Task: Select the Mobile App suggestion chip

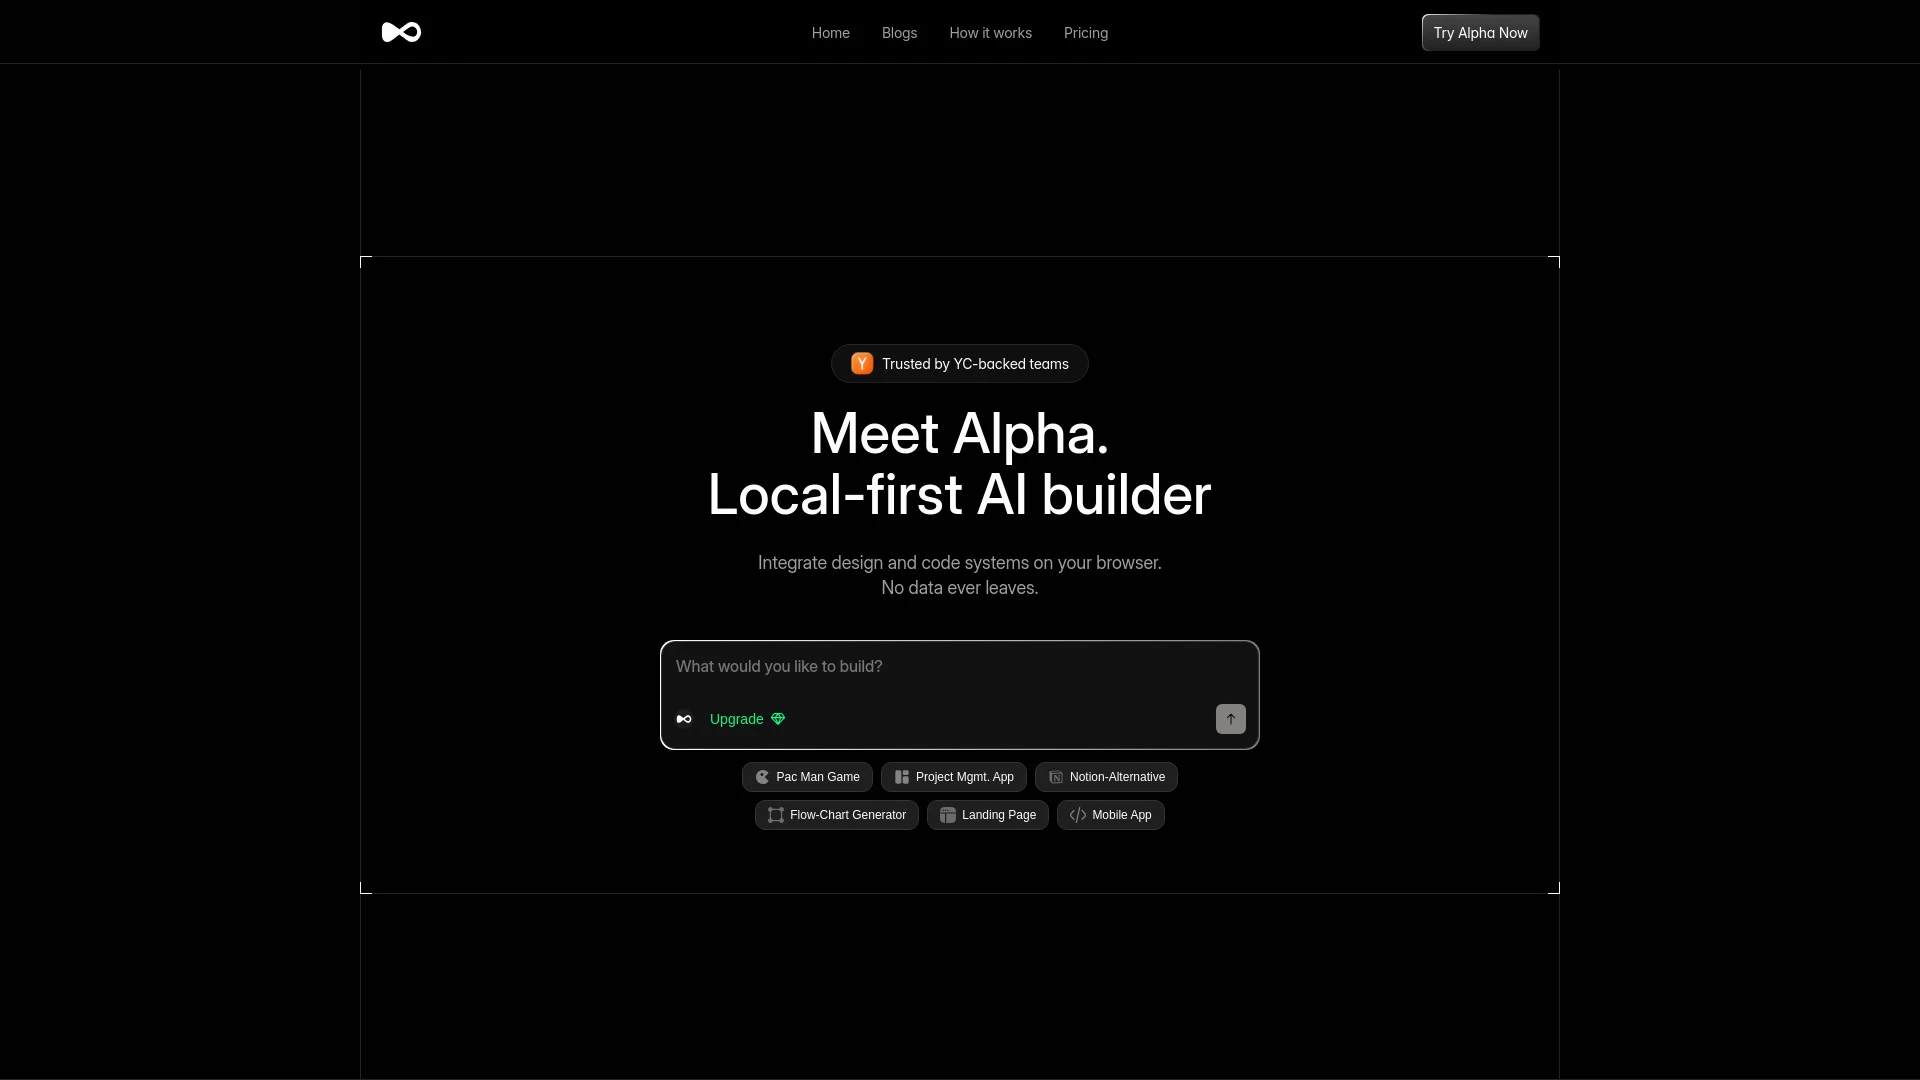Action: click(1111, 815)
